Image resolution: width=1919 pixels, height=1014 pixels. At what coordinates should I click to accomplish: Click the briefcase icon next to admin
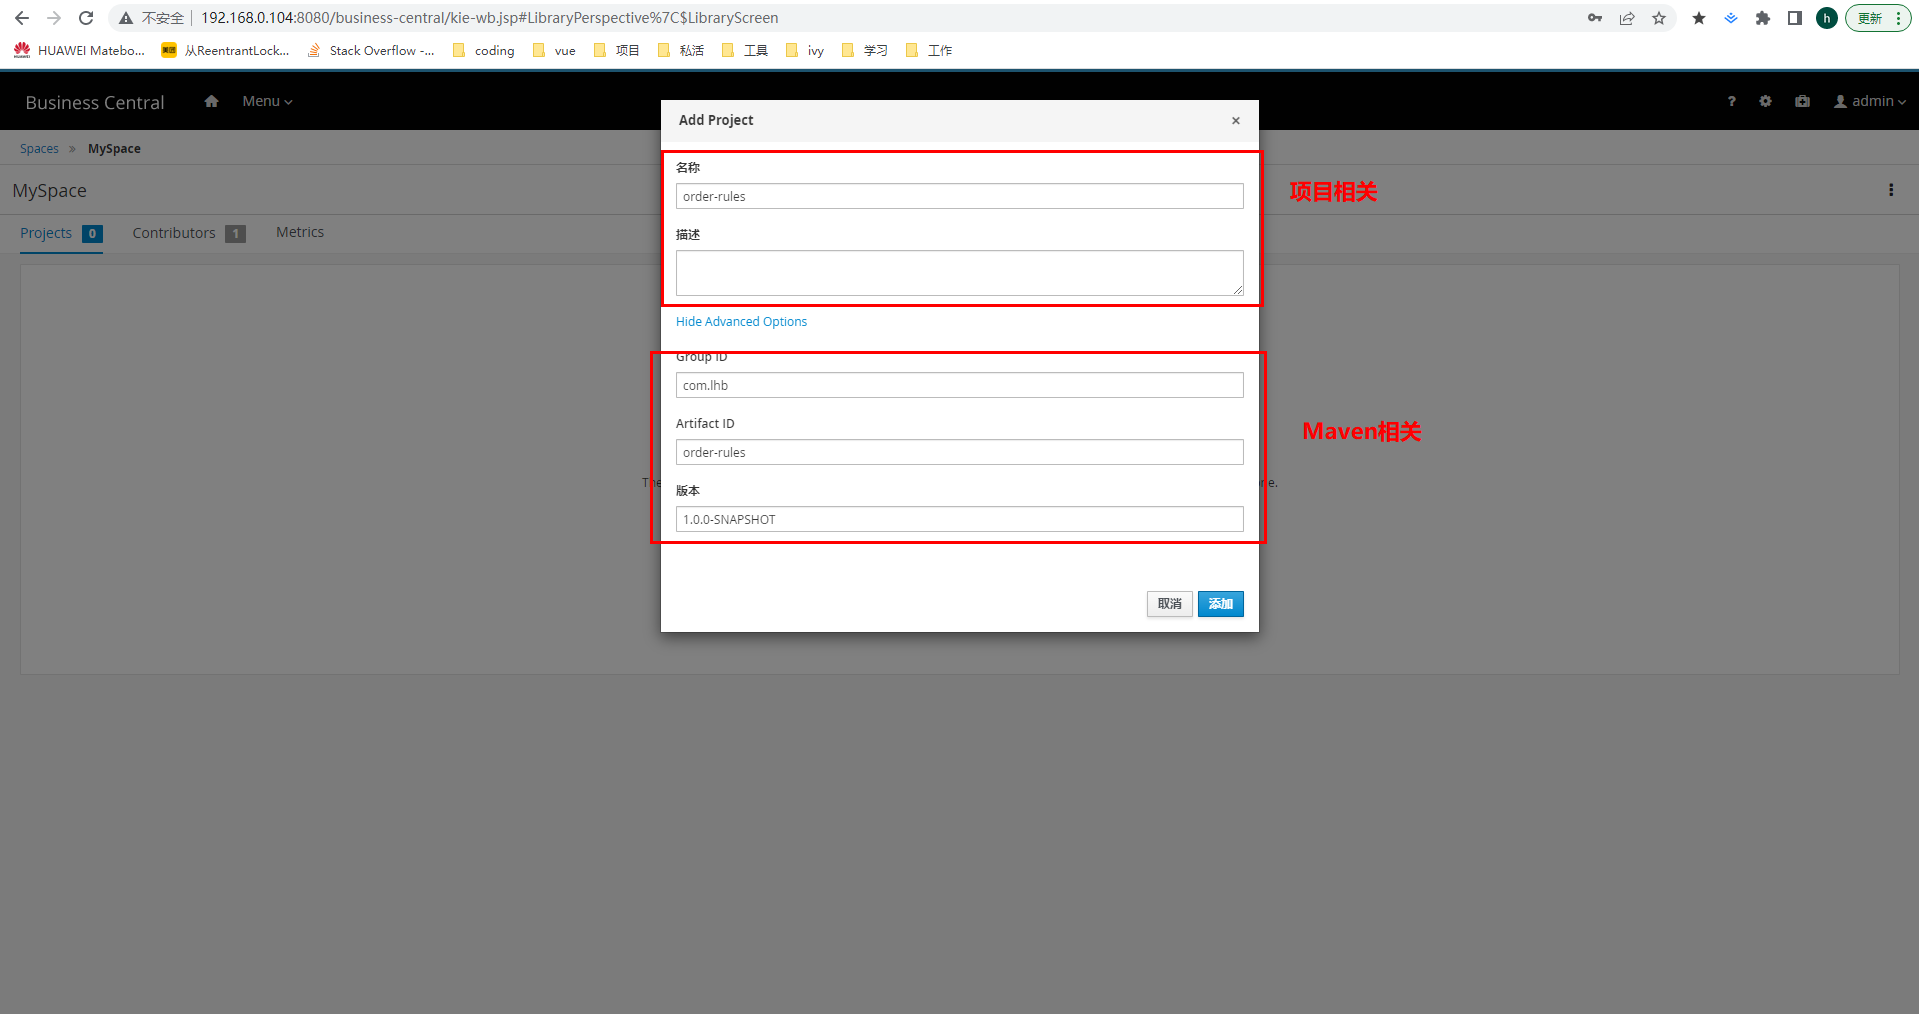coord(1802,101)
